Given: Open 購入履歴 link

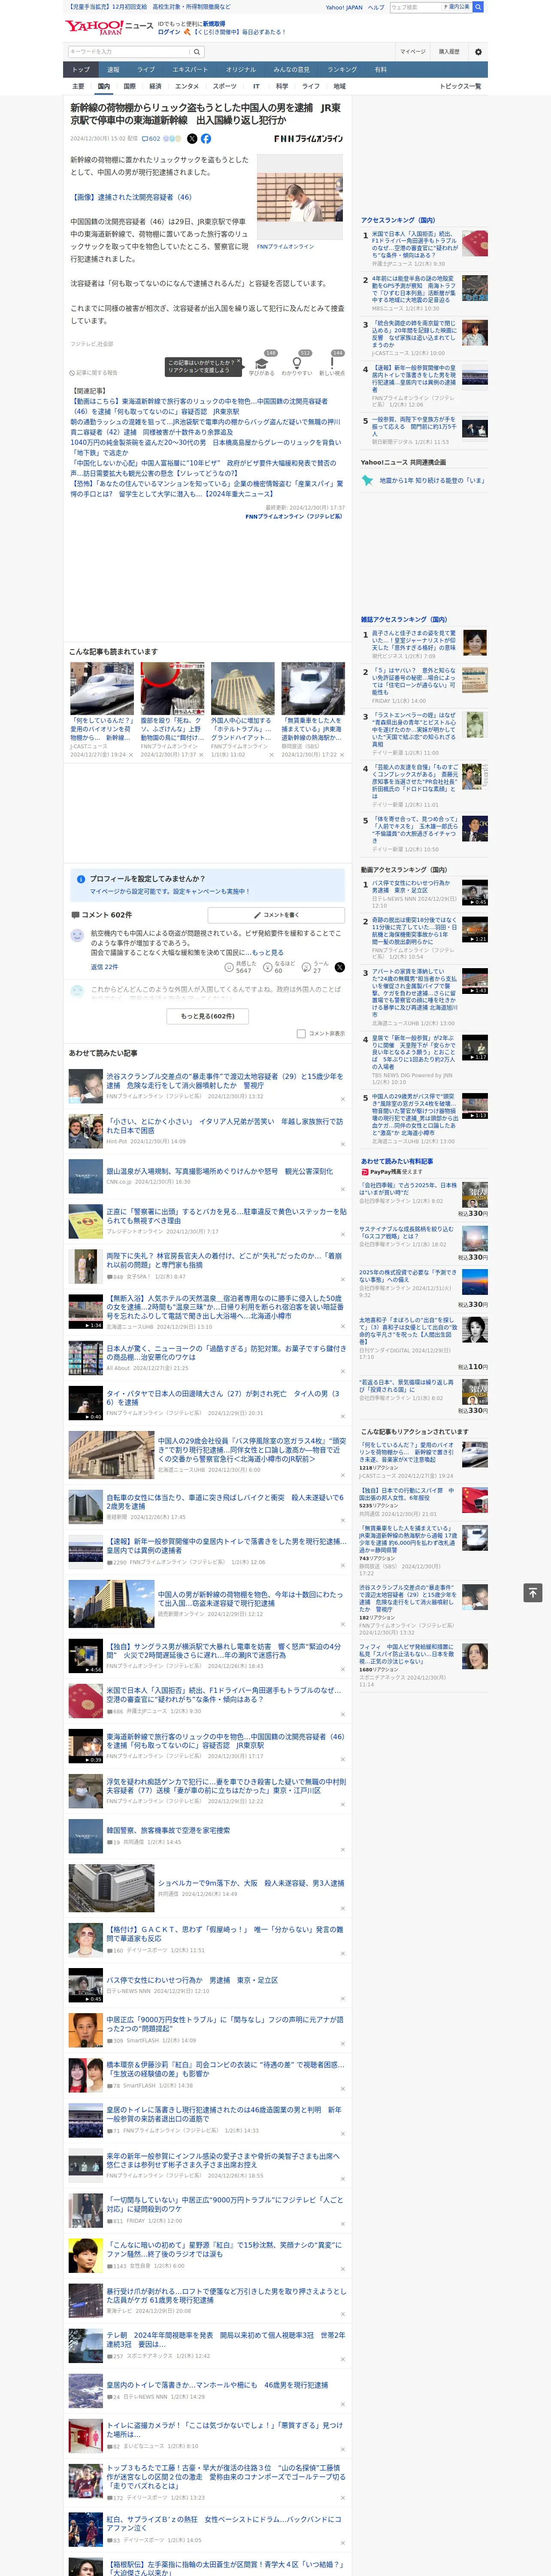Looking at the screenshot, I should coord(449,52).
